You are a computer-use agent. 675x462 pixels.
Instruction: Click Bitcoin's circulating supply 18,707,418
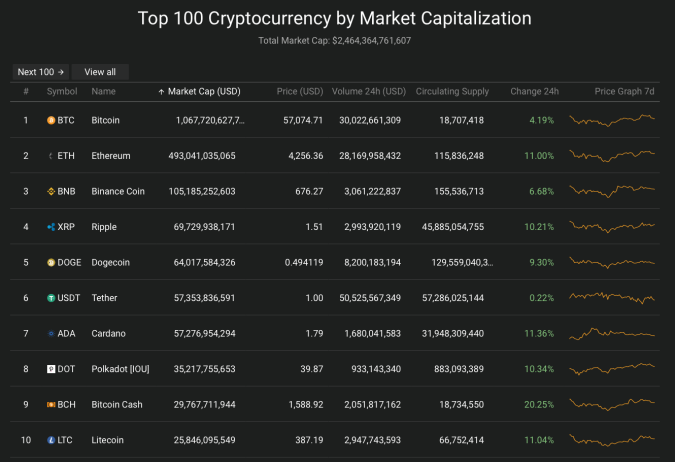[x=461, y=120]
